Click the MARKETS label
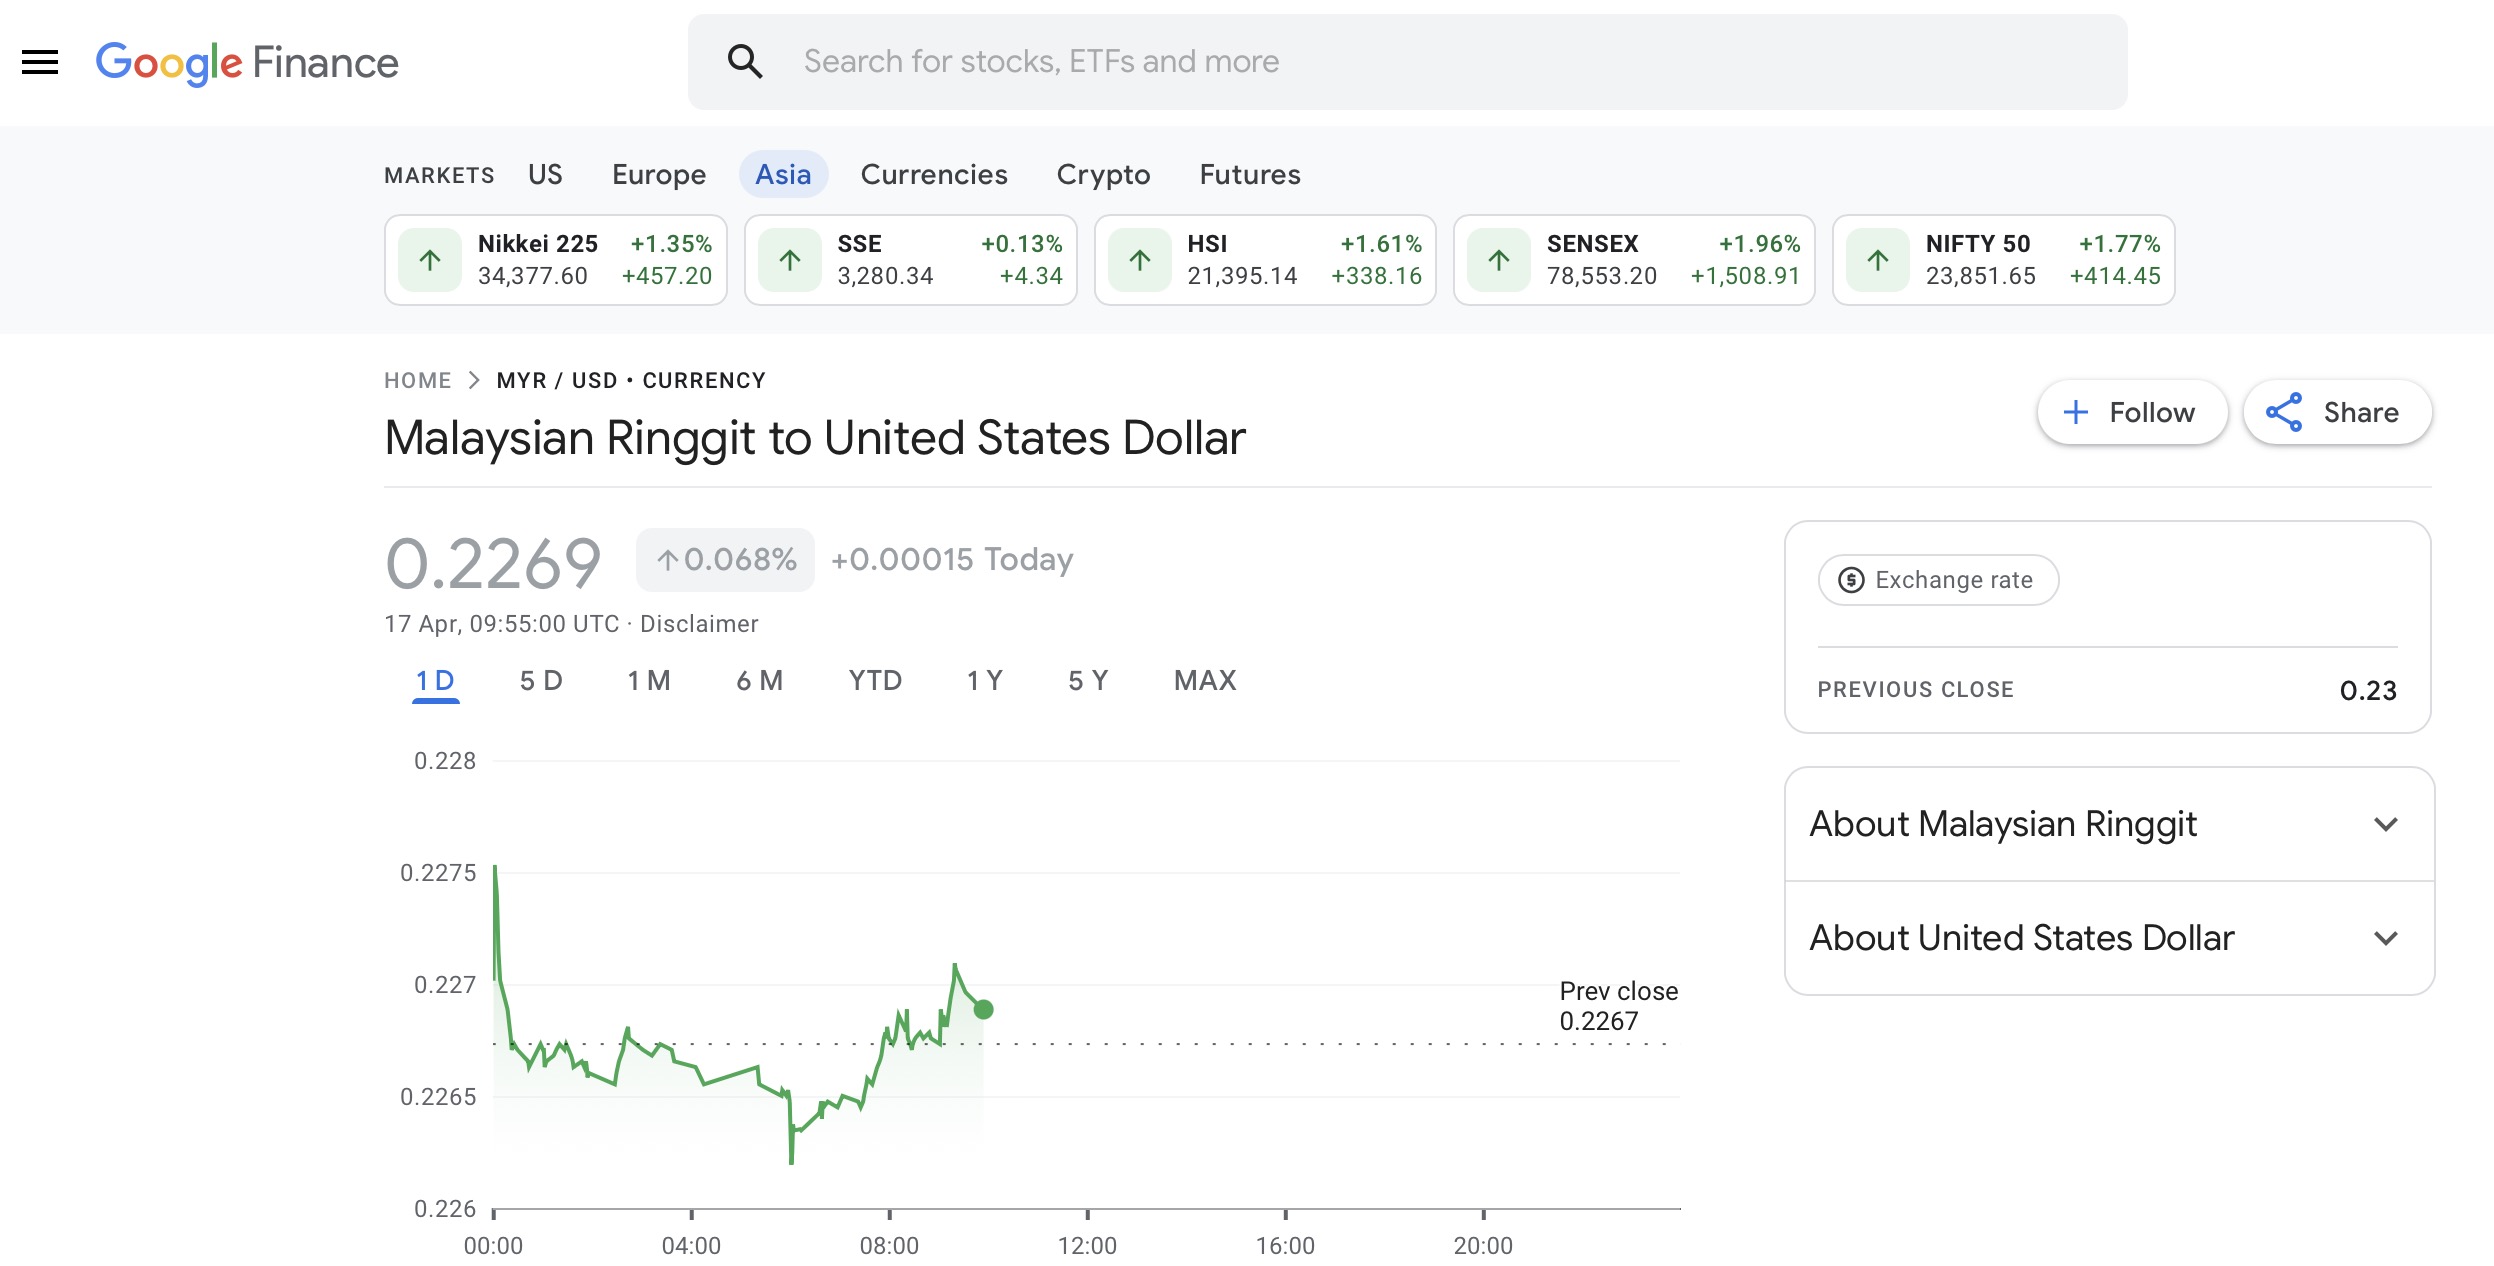The width and height of the screenshot is (2494, 1266). [439, 175]
